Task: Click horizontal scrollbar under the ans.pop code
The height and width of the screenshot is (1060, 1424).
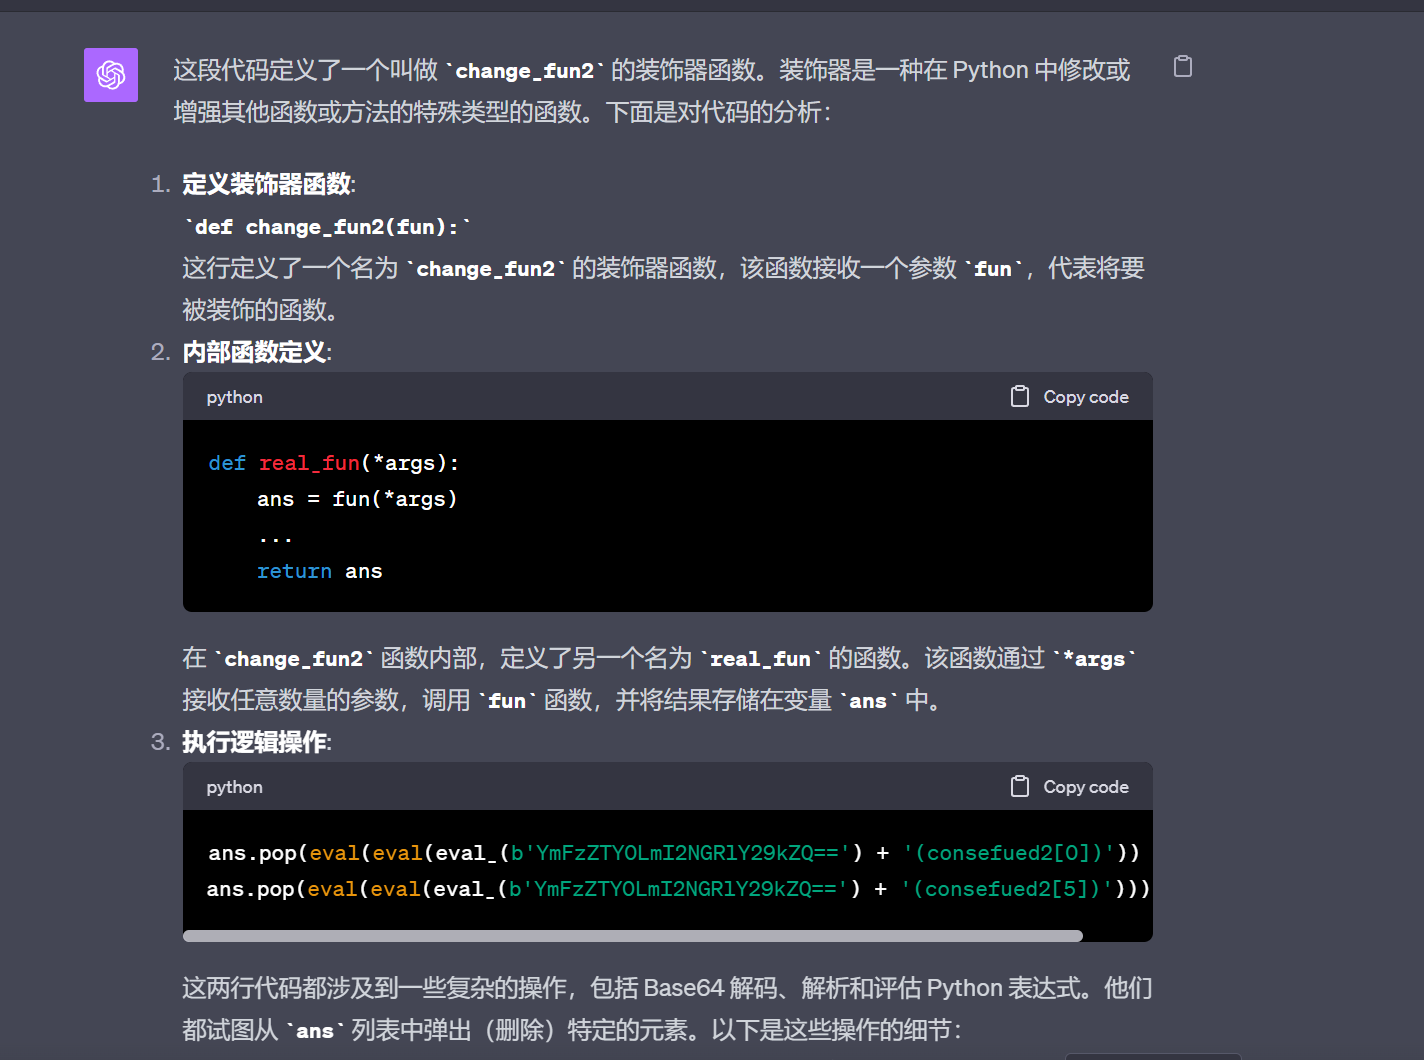Action: click(x=632, y=936)
